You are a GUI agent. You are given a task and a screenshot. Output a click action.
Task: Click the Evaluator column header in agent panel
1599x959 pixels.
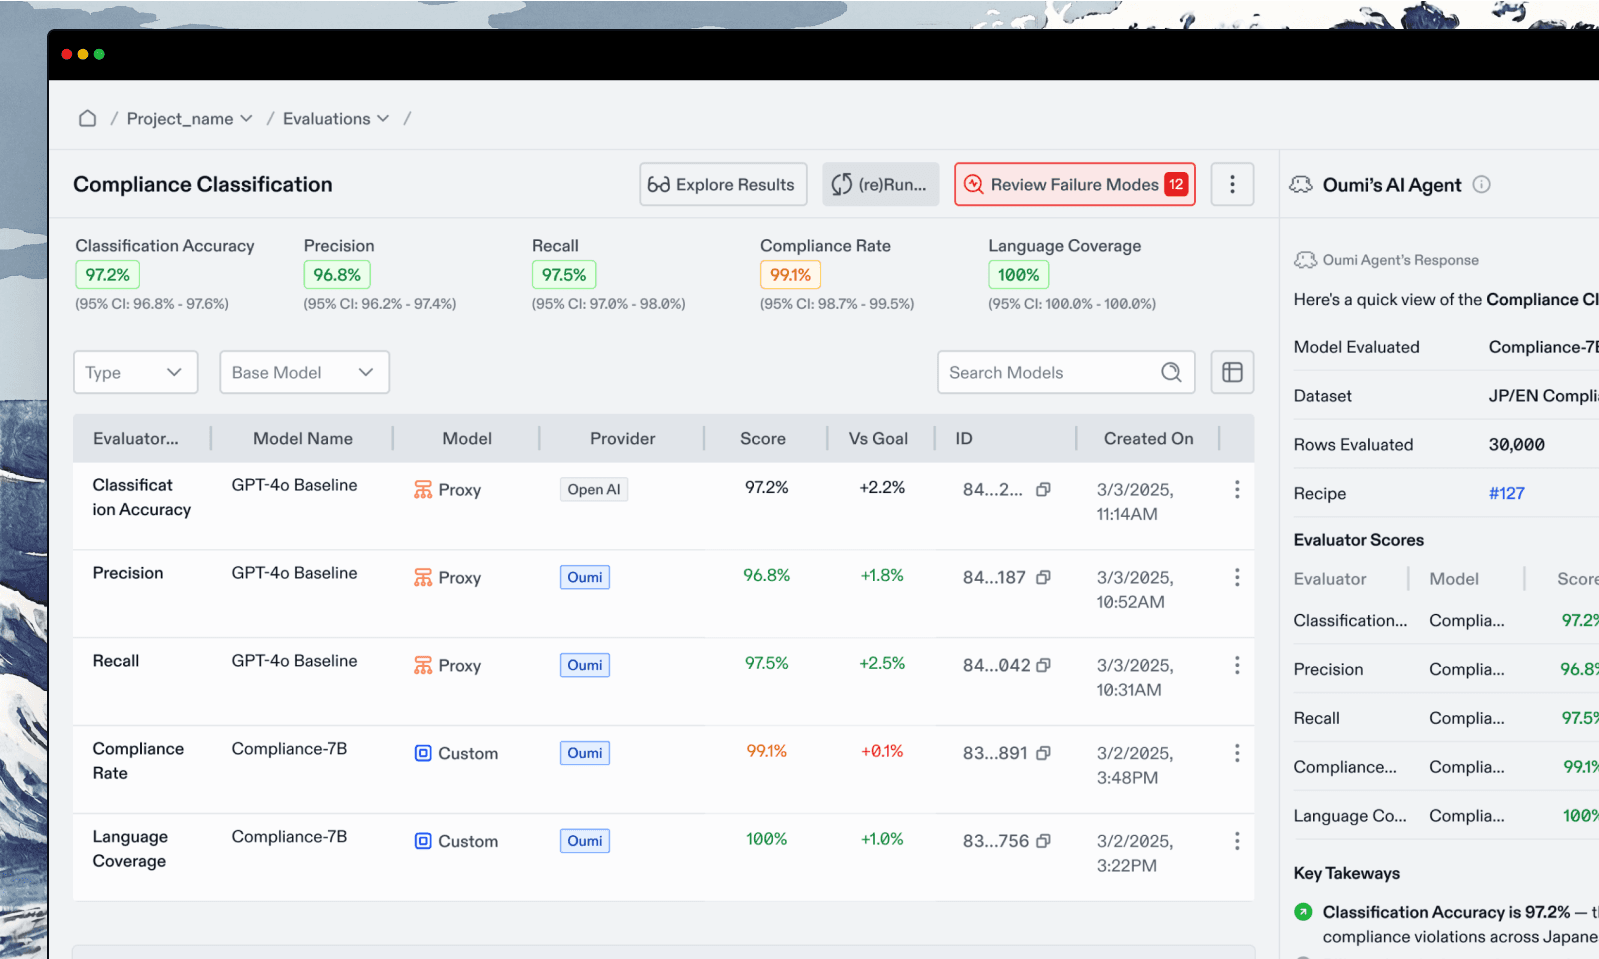coord(1329,578)
